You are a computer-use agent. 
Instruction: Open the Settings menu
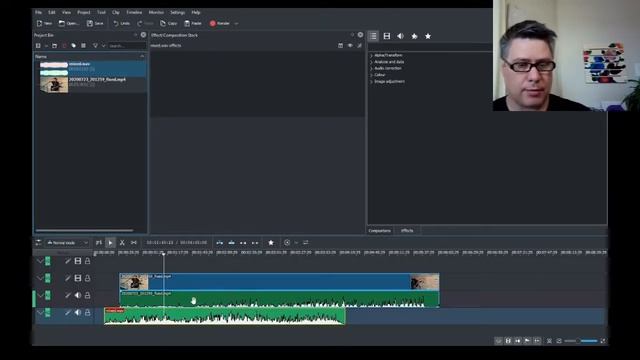[177, 13]
